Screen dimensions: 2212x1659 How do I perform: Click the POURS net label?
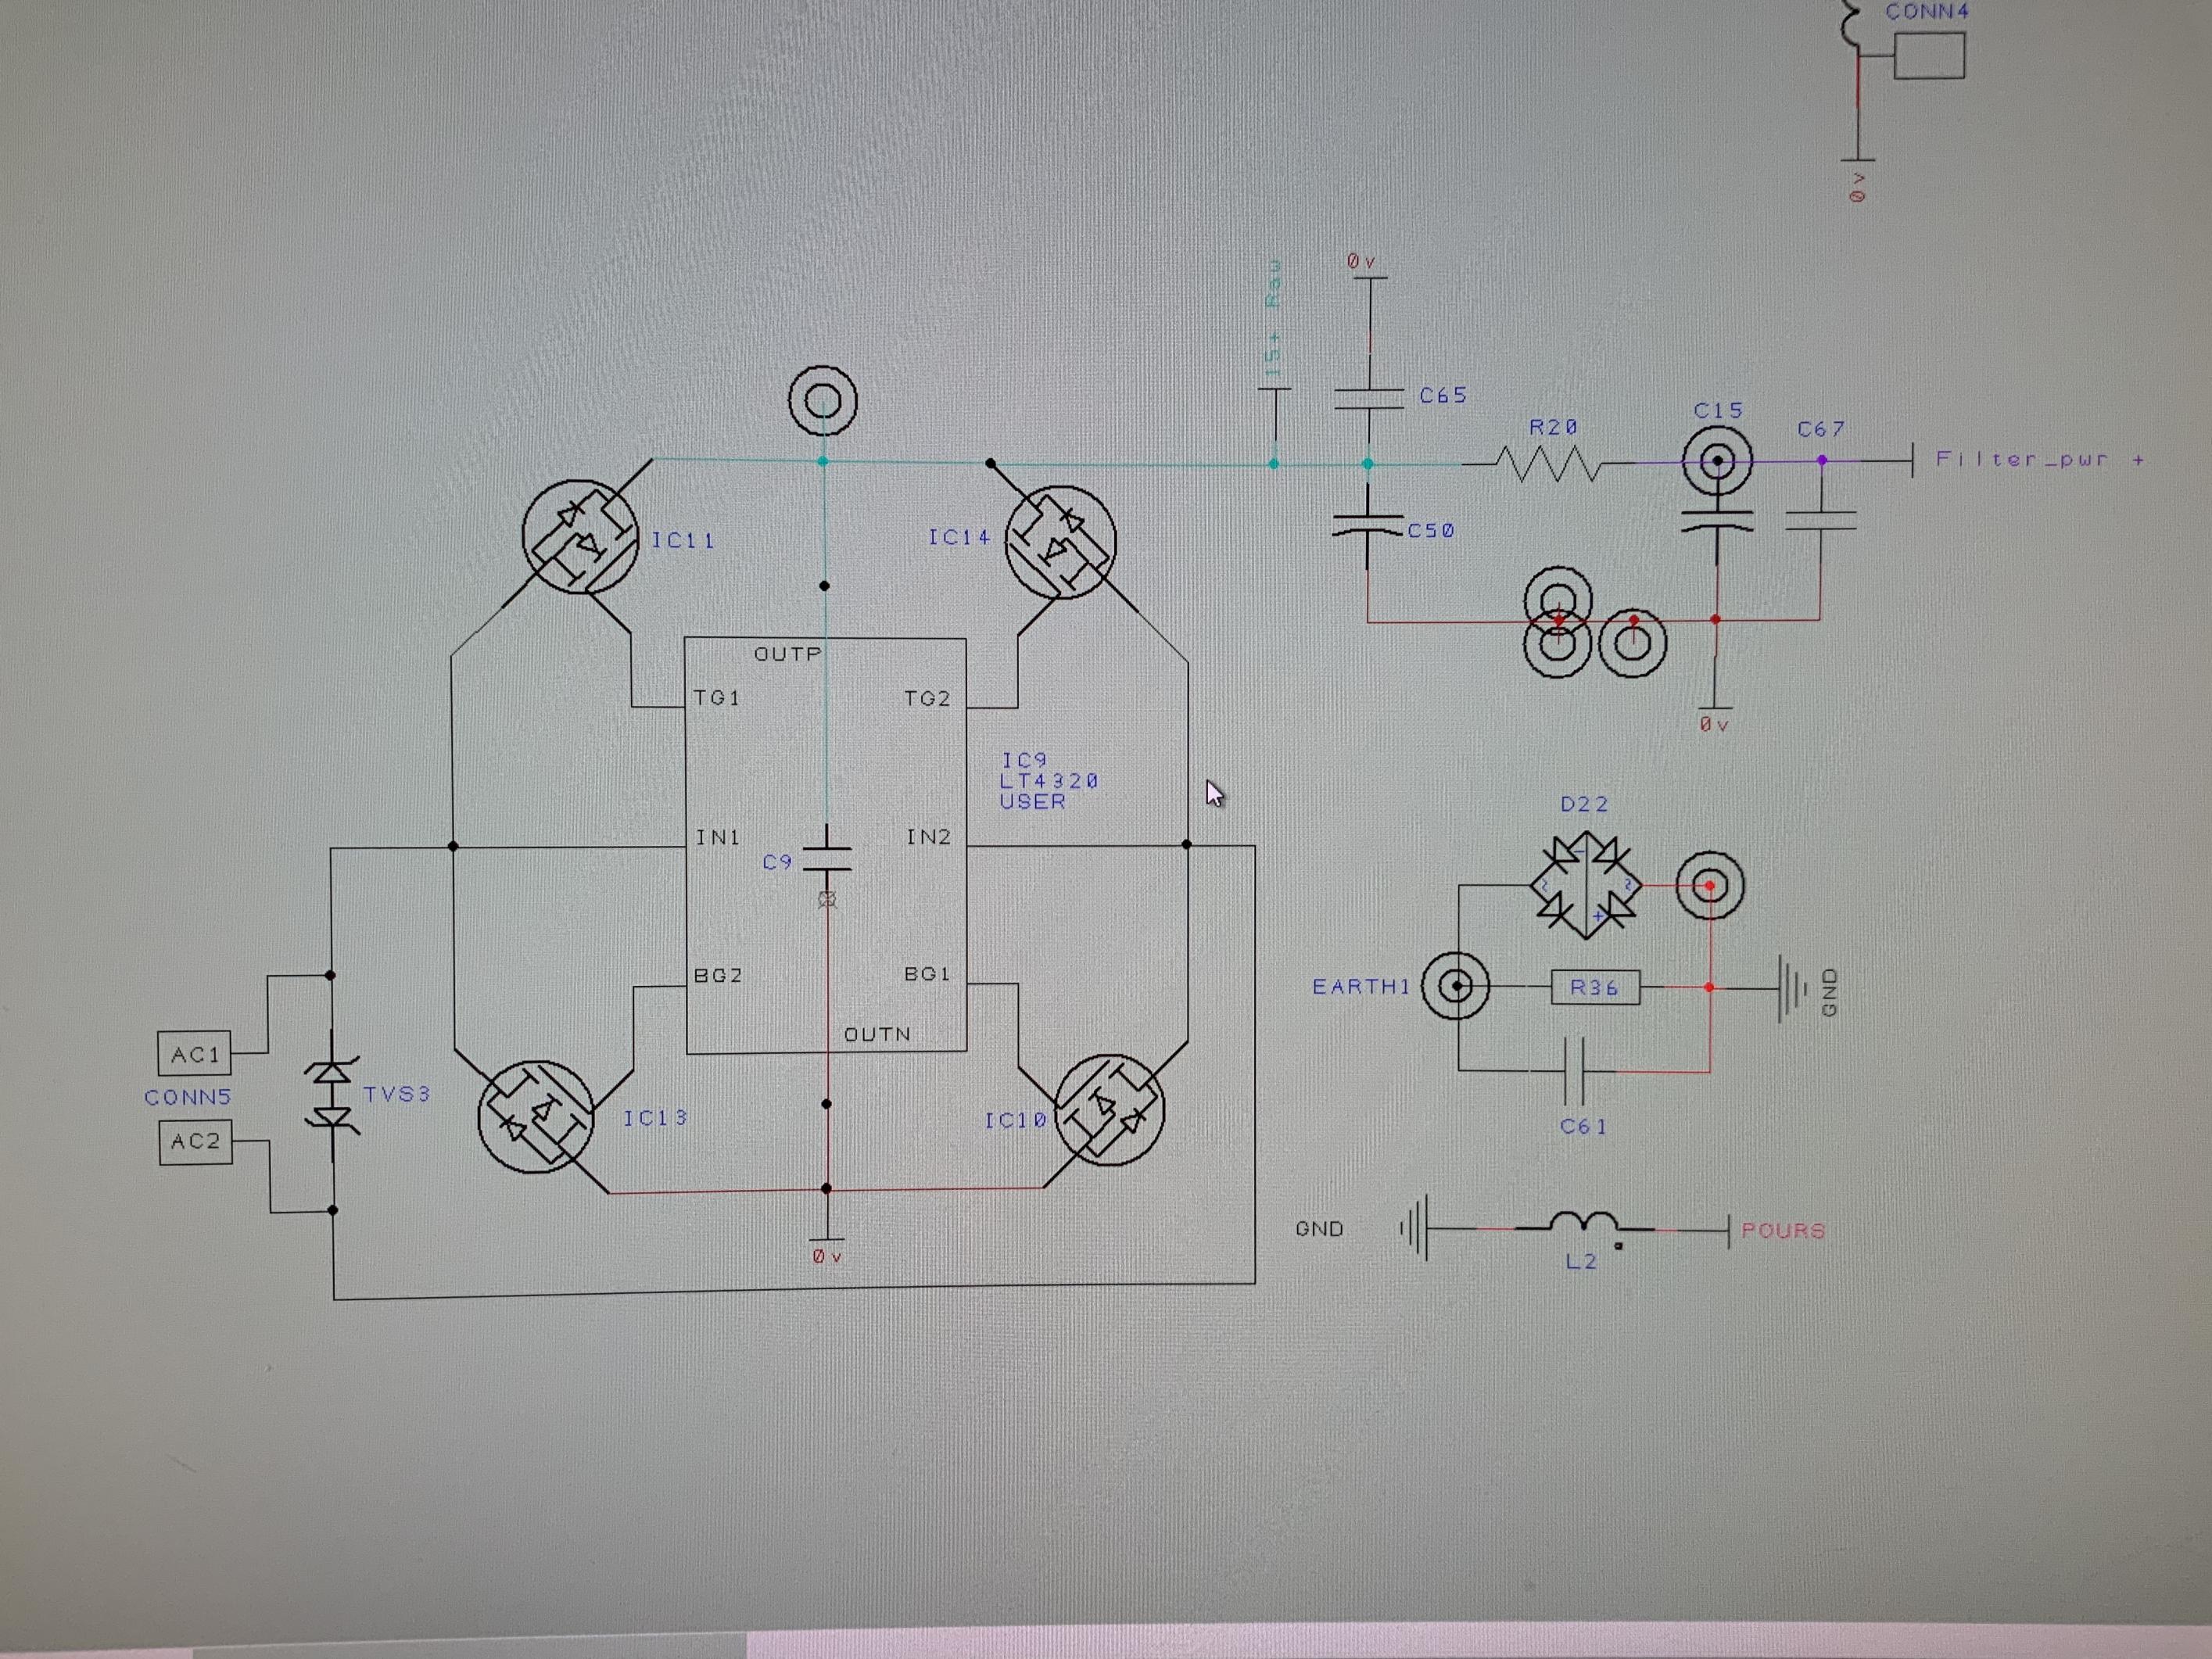coord(1783,1230)
